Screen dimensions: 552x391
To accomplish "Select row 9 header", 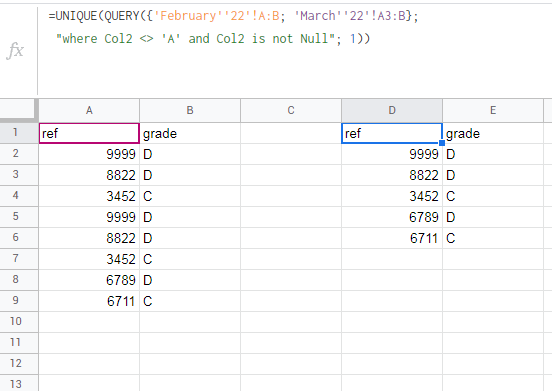I will (19, 301).
